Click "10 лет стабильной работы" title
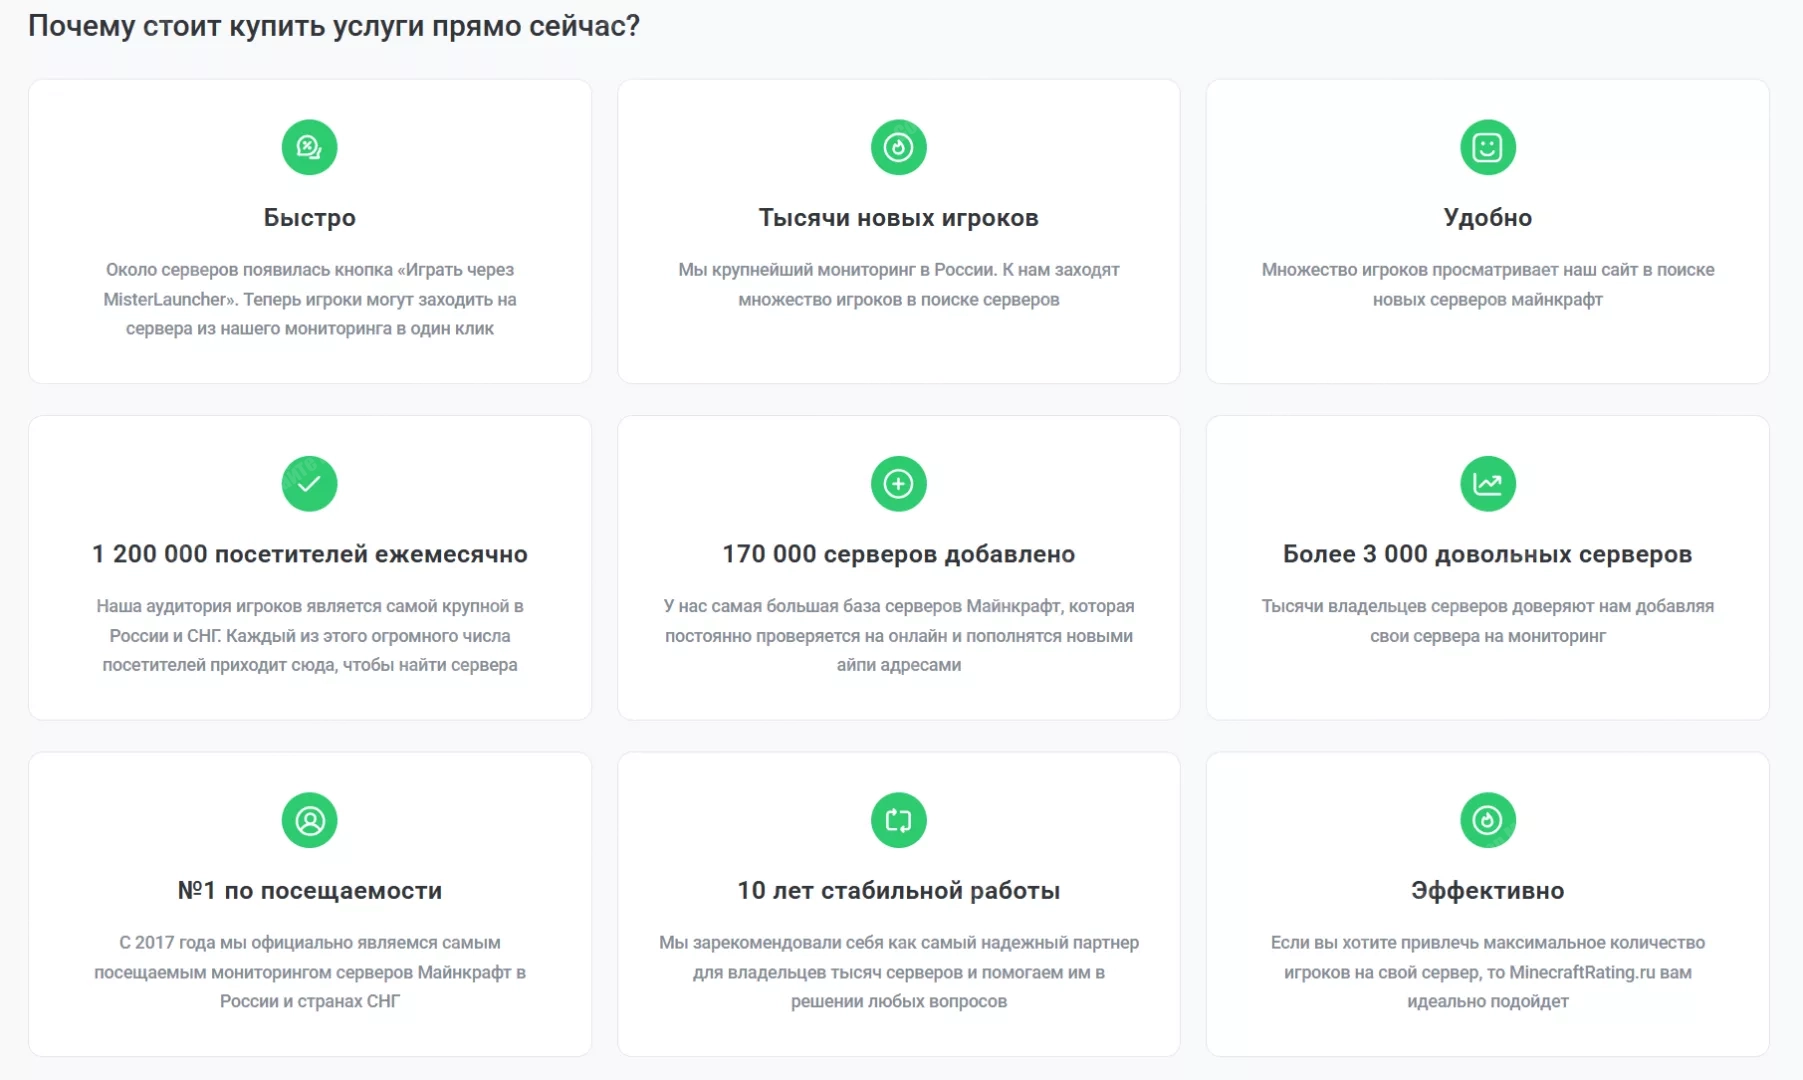Viewport: 1803px width, 1080px height. click(x=898, y=891)
